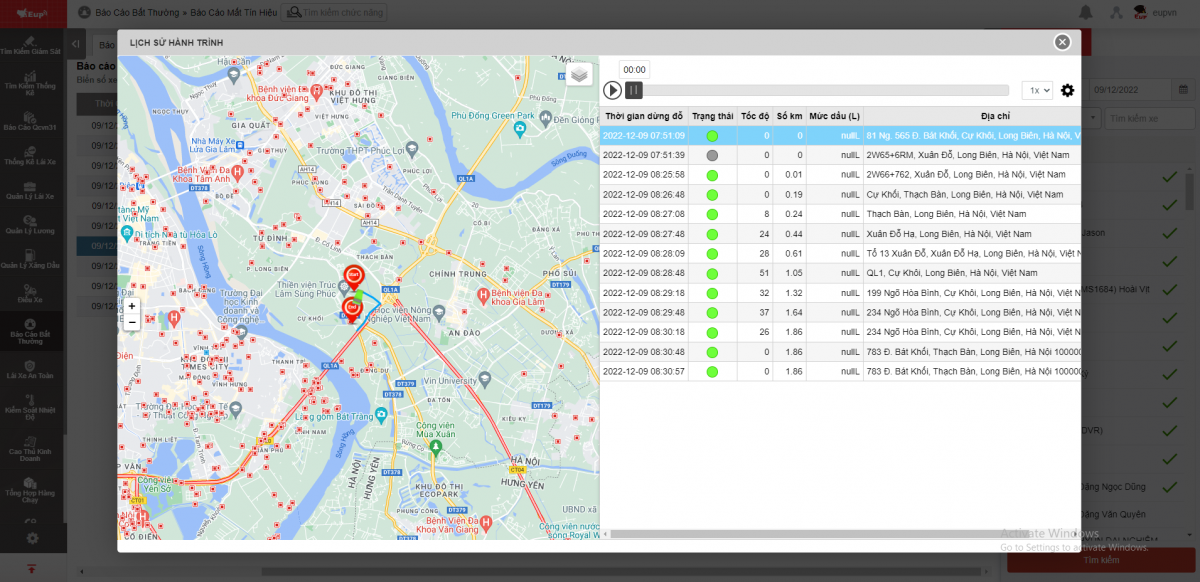Open Báo Cáo Bất Thường sidebar item
This screenshot has width=1200, height=582.
click(x=33, y=331)
